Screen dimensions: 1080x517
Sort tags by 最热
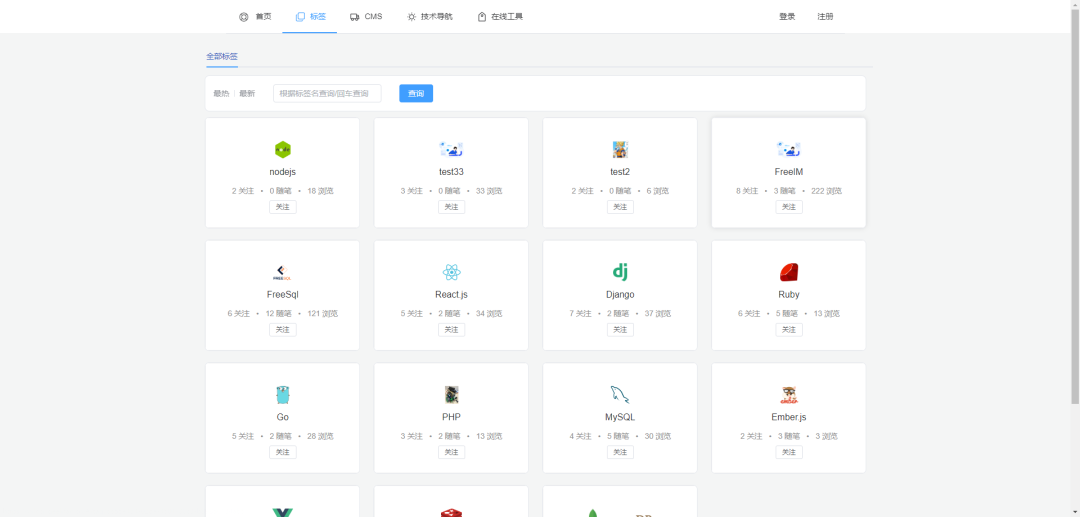pos(221,94)
